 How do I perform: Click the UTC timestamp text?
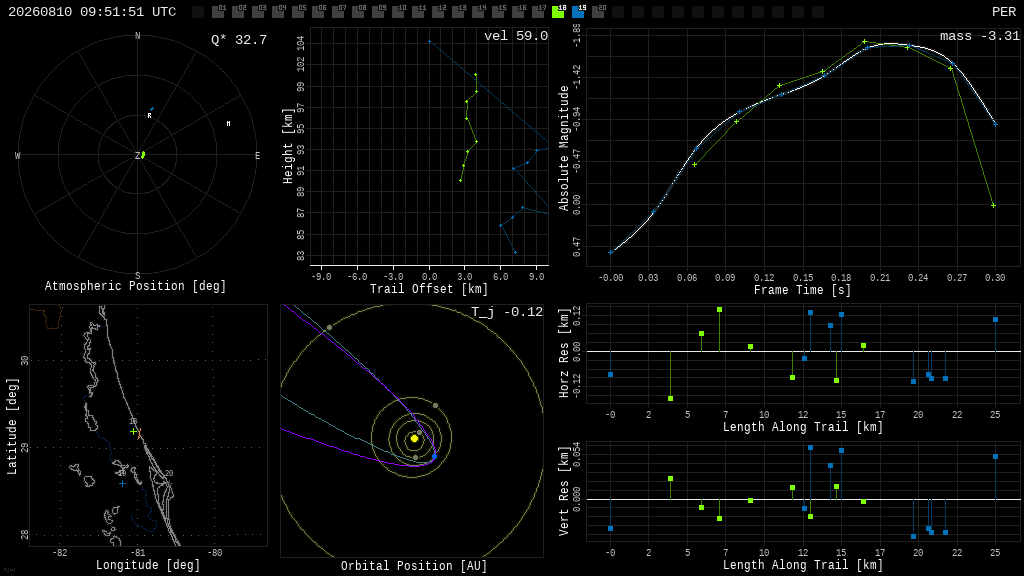[92, 12]
